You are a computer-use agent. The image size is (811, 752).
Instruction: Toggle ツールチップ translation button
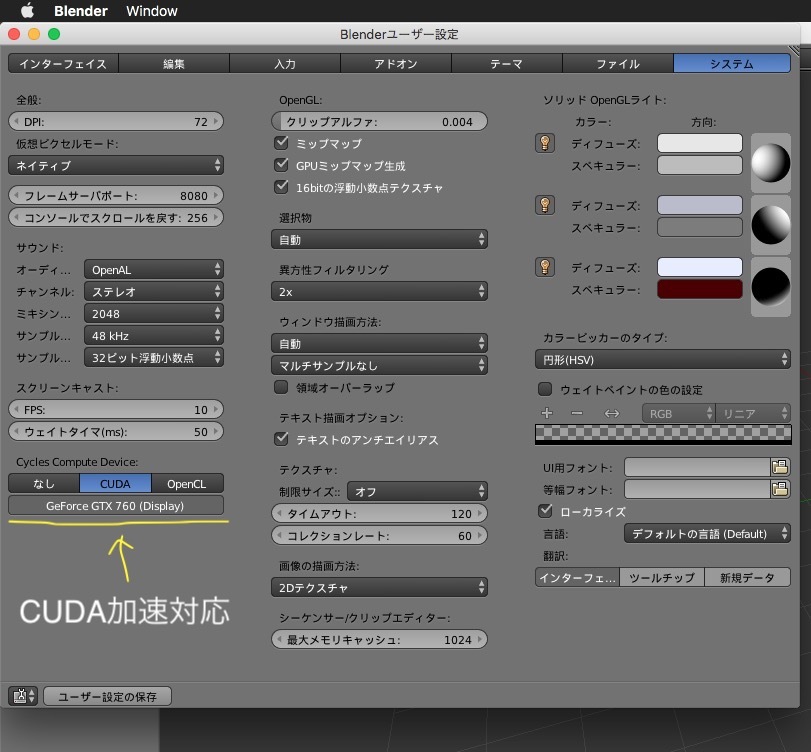[x=662, y=577]
